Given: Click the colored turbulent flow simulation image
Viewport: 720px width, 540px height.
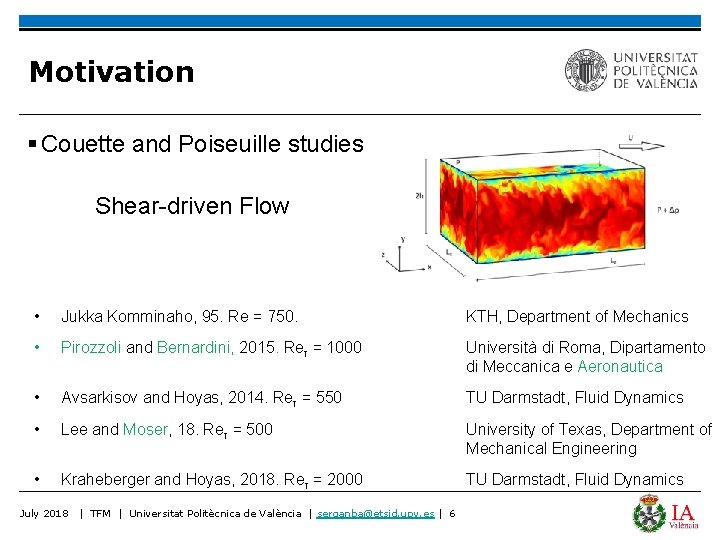Looking at the screenshot, I should (x=542, y=207).
